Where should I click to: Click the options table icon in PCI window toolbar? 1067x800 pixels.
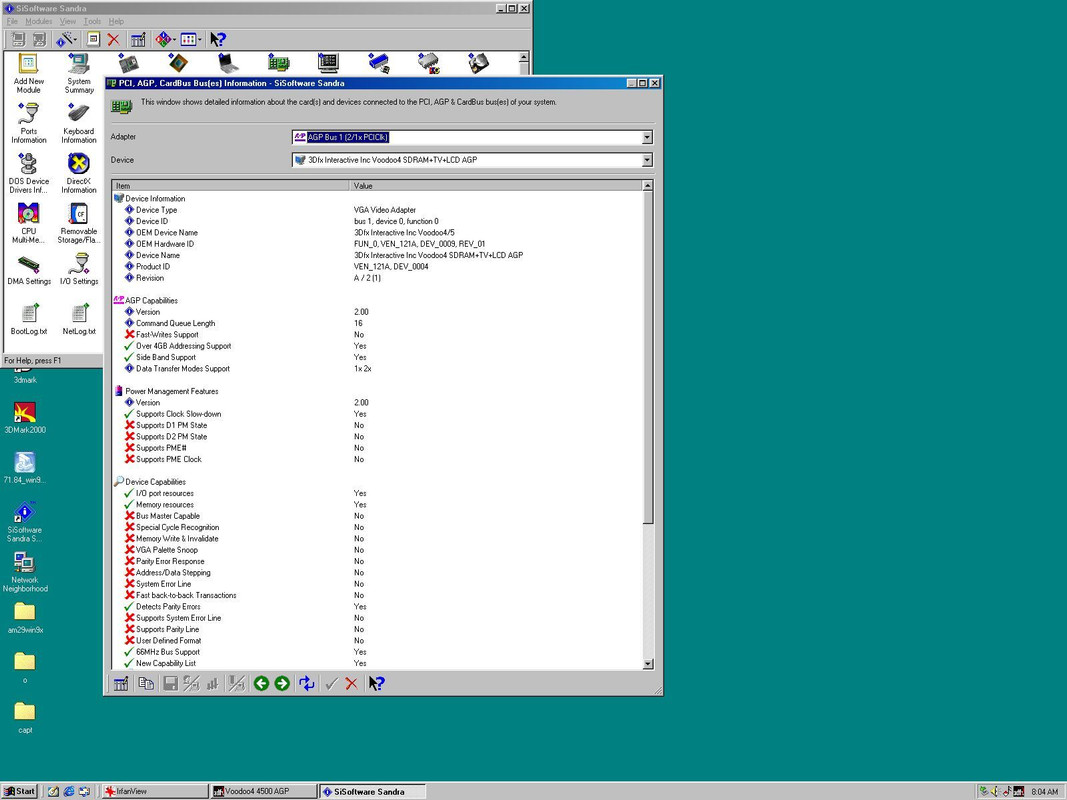click(x=121, y=684)
